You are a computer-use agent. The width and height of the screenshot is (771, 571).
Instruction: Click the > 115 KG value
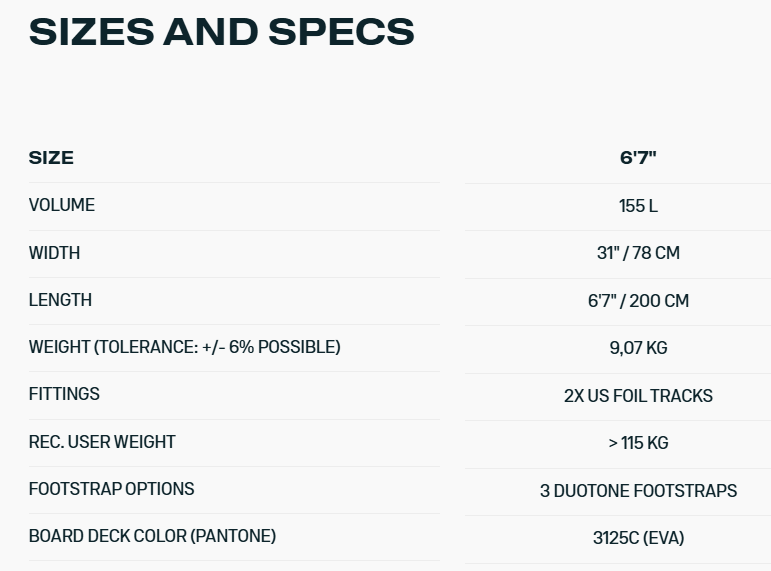(638, 443)
